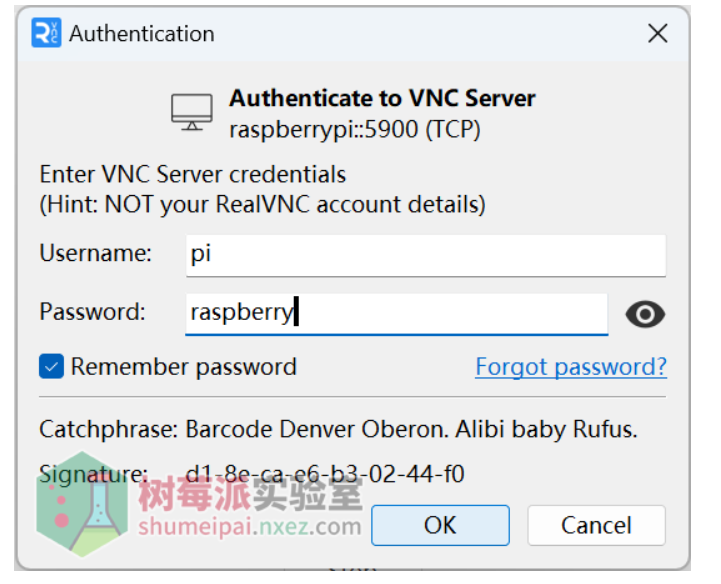Click the Password label
The height and width of the screenshot is (584, 721).
pyautogui.click(x=93, y=312)
